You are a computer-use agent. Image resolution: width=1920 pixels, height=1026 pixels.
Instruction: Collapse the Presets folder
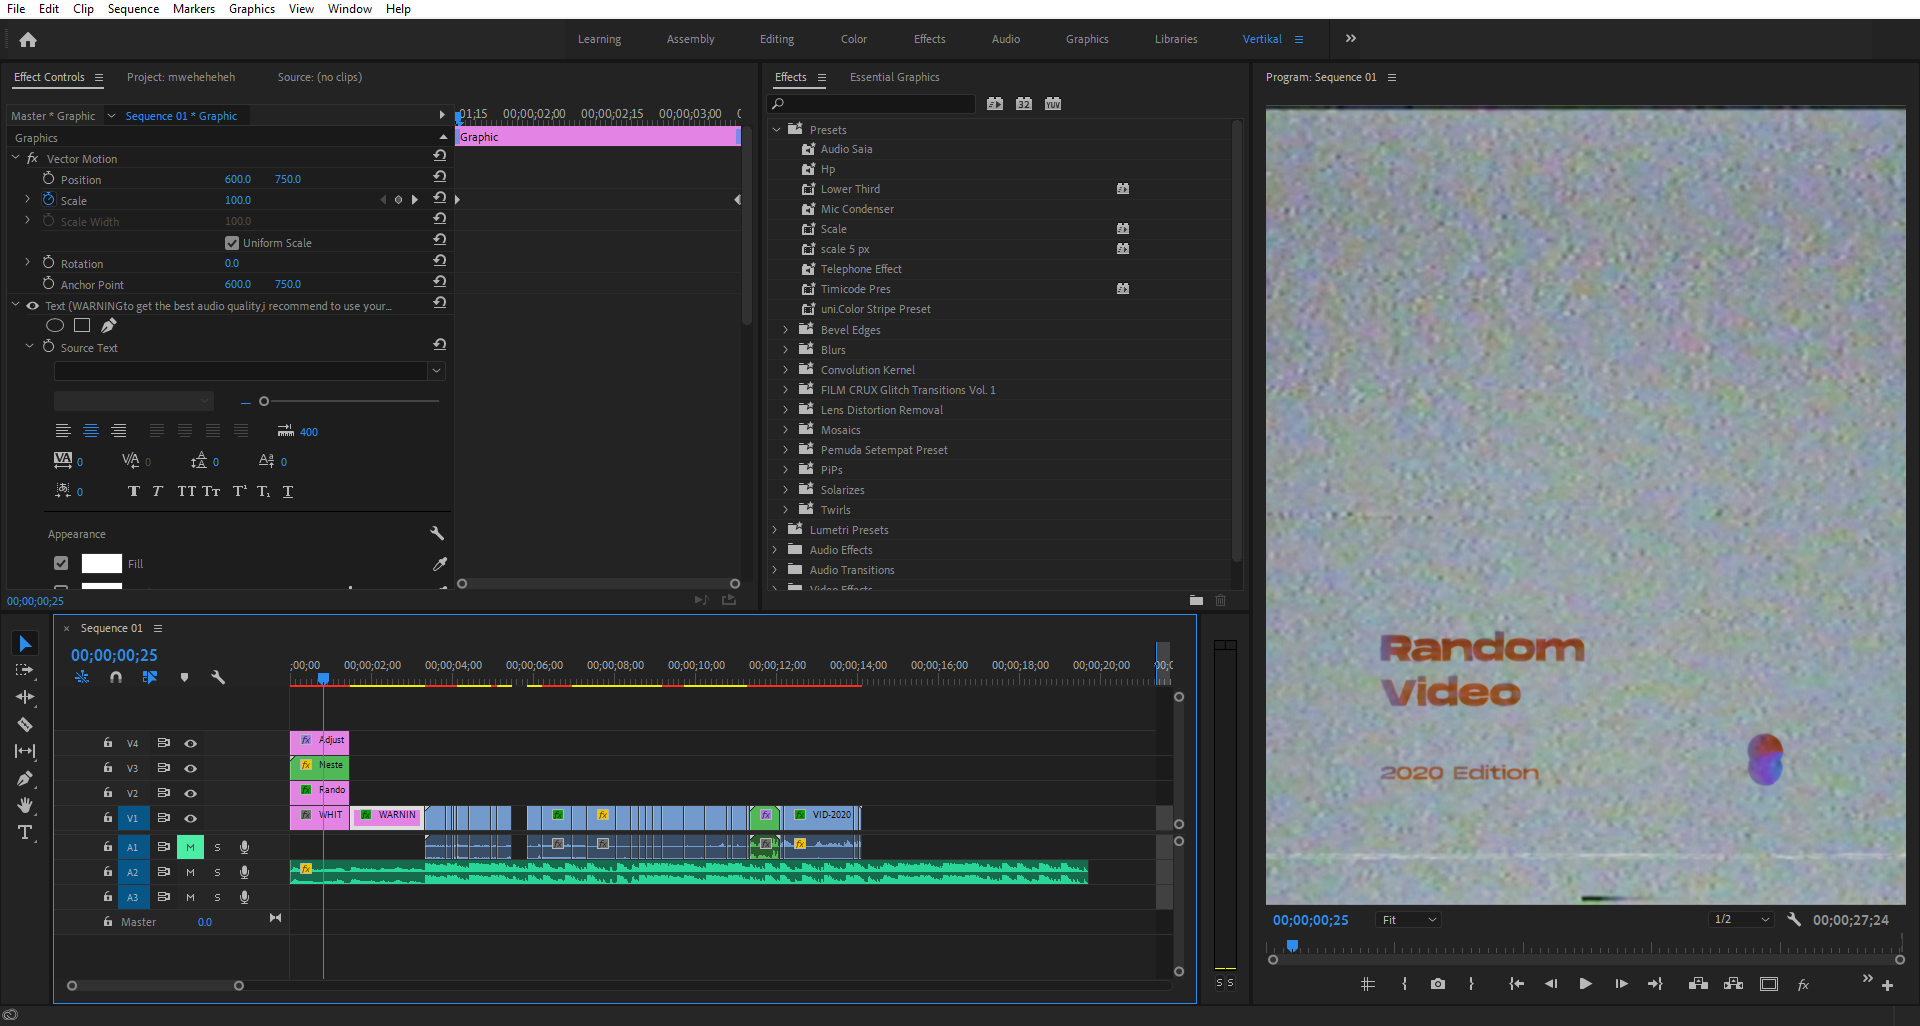776,129
